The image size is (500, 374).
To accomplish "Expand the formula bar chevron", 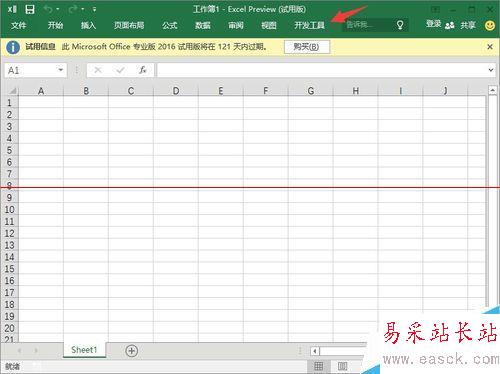I will (491, 70).
